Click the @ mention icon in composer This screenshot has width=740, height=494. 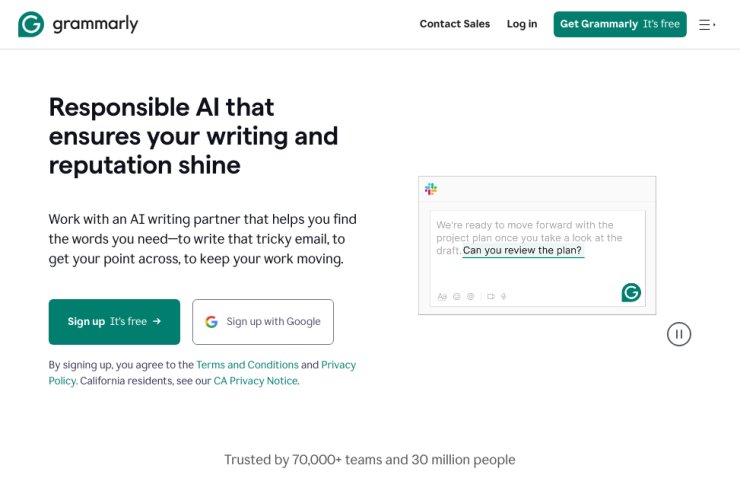[471, 296]
